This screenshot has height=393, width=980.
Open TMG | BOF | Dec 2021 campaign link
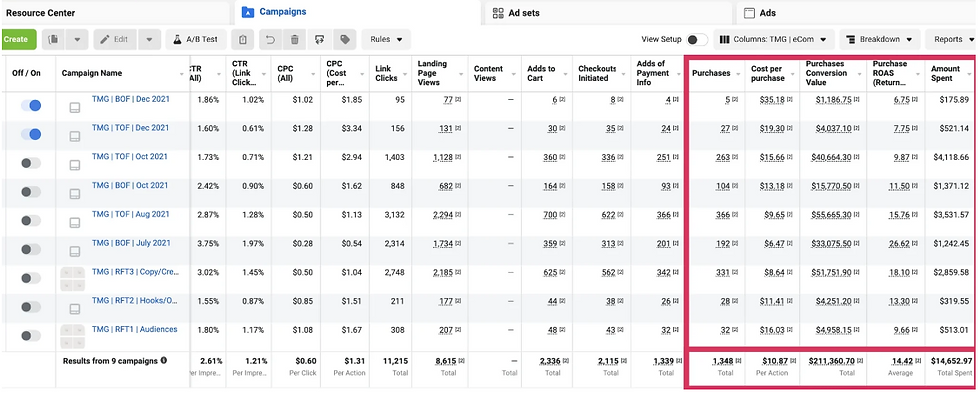click(x=131, y=99)
